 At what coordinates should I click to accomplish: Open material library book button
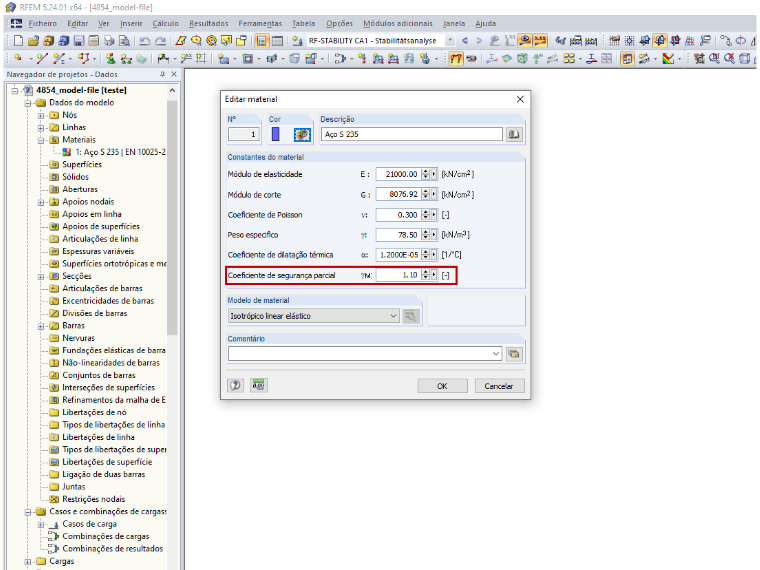514,134
